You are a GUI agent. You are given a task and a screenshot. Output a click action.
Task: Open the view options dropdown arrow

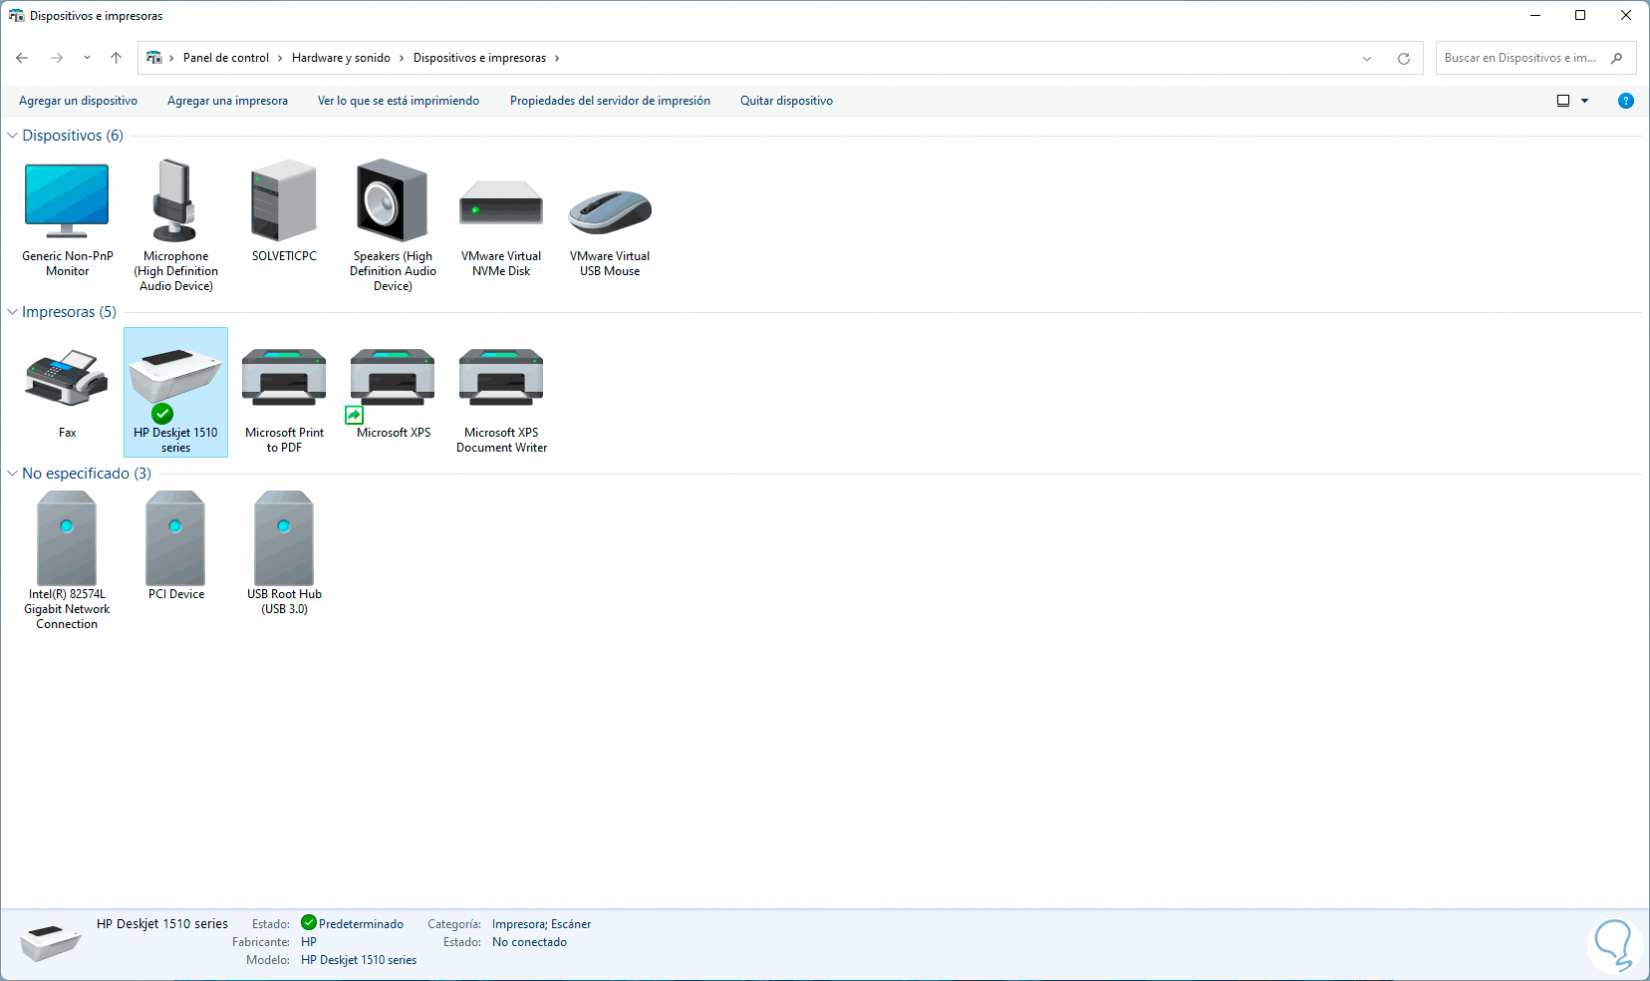pyautogui.click(x=1585, y=101)
